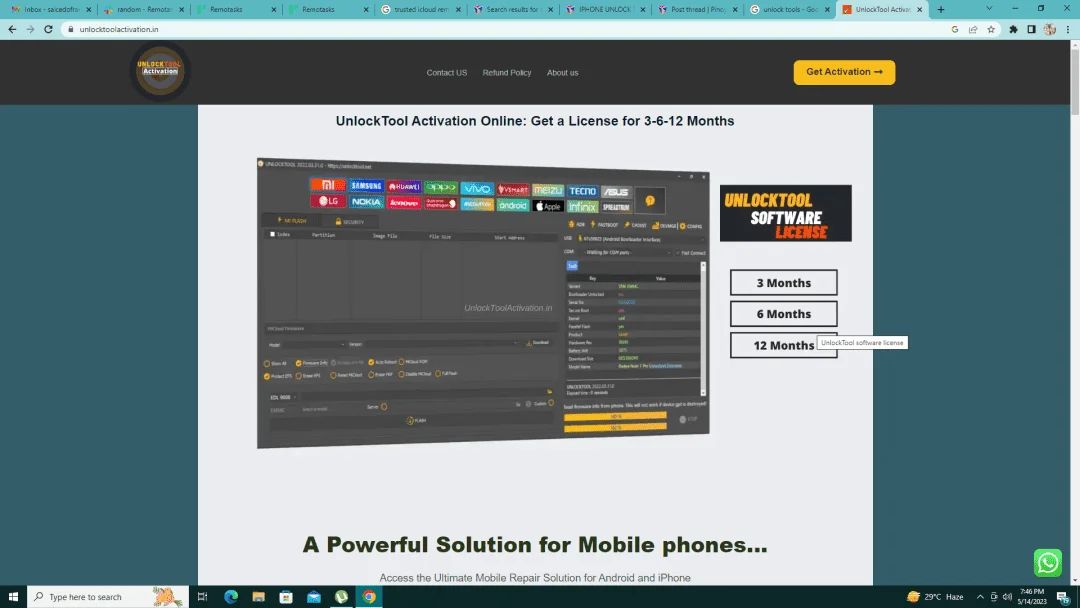Click the Windows taskbar search box
This screenshot has height=608, width=1080.
pyautogui.click(x=108, y=596)
